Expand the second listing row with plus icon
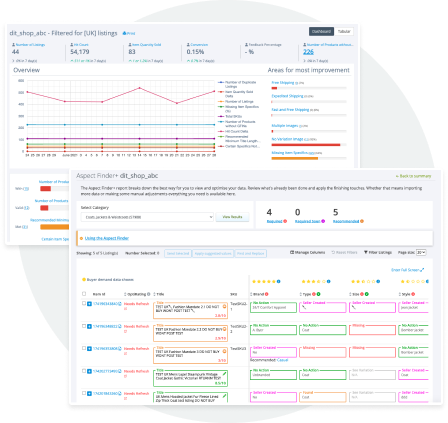Image resolution: width=448 pixels, height=423 pixels. [x=89, y=326]
